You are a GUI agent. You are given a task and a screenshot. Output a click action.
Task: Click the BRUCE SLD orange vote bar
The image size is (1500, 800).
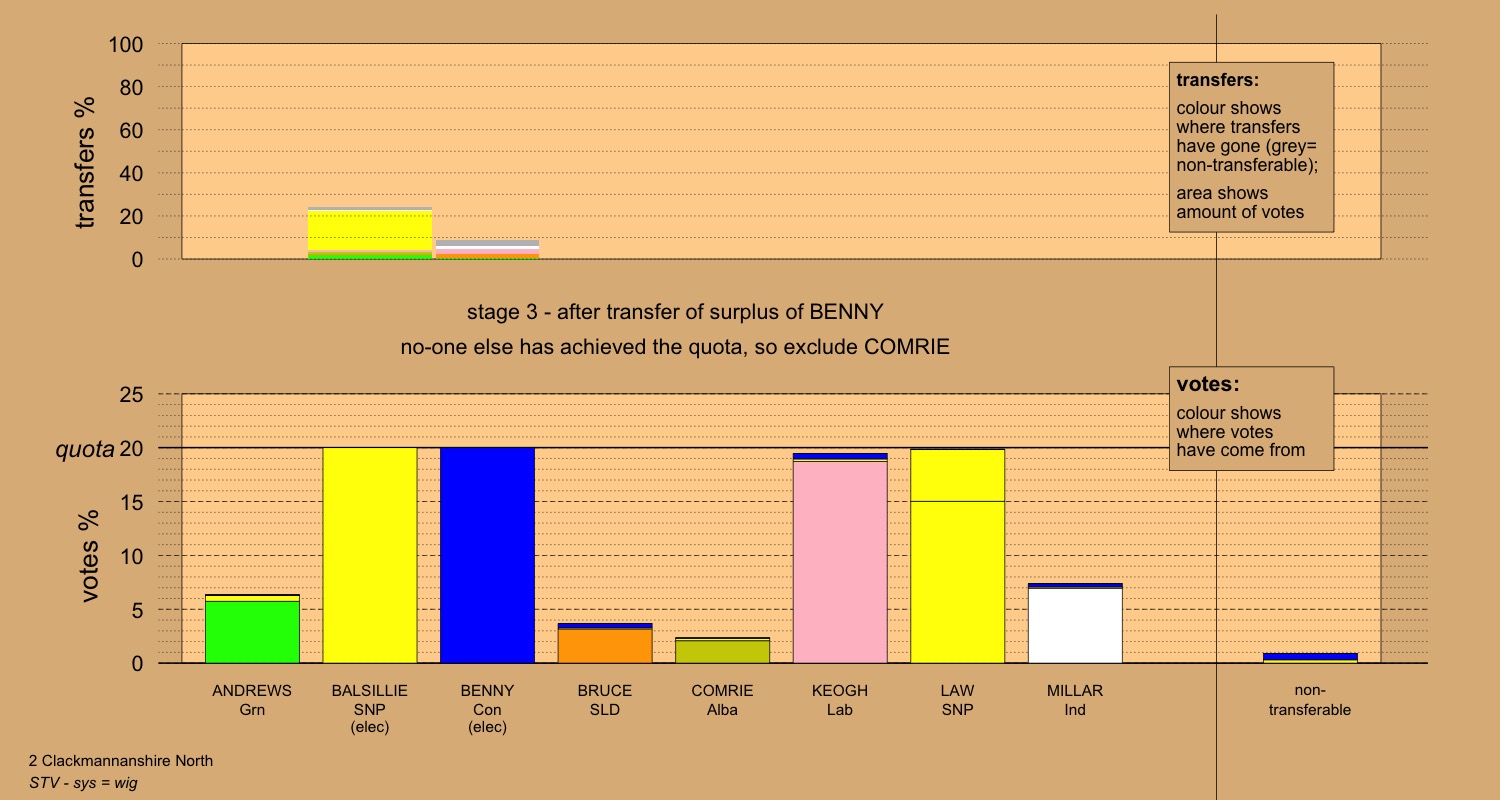click(x=605, y=643)
